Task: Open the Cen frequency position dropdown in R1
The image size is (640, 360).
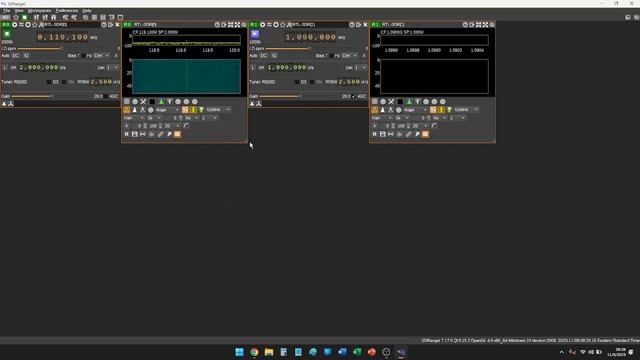Action: click(349, 56)
